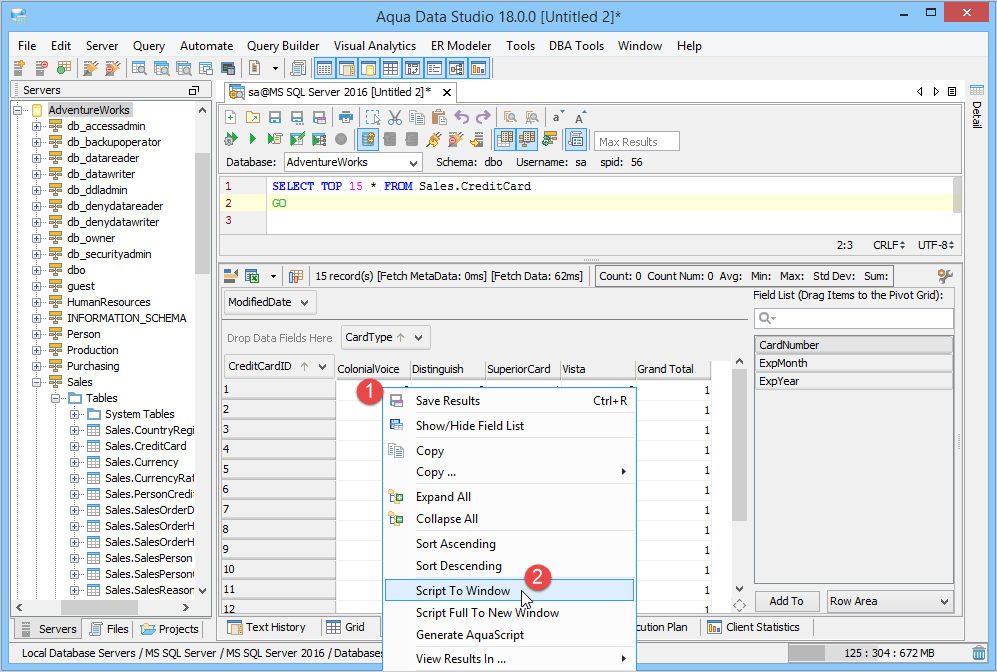Viewport: 997px width, 672px height.
Task: Click the trash can icon in status bar
Action: click(x=979, y=653)
